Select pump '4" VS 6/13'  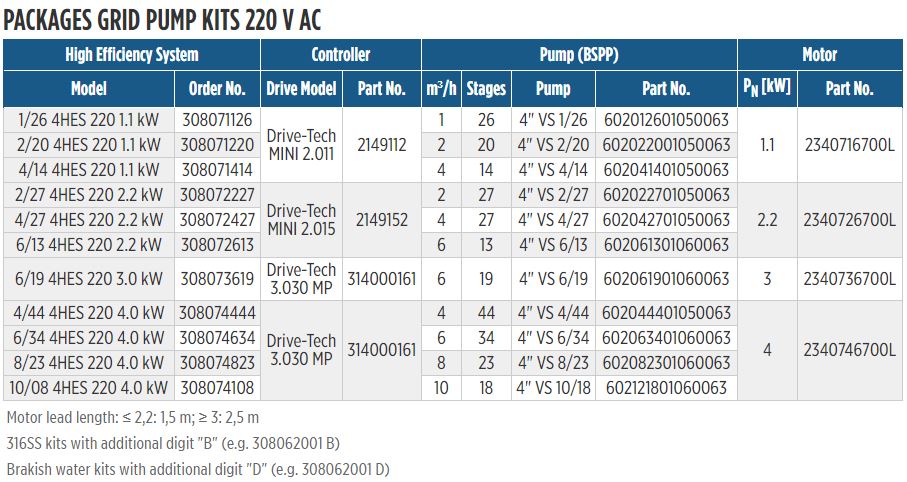[x=553, y=245]
